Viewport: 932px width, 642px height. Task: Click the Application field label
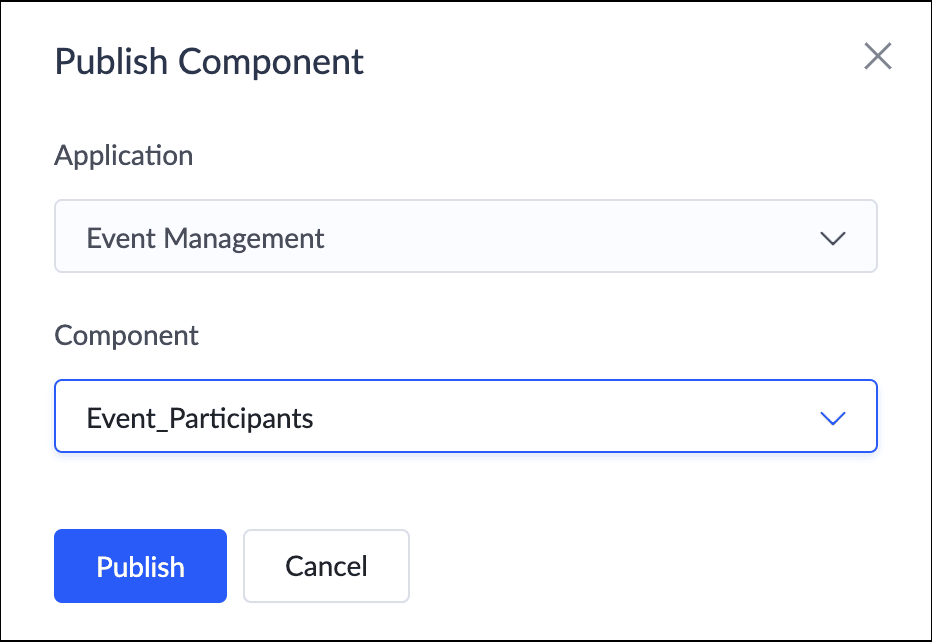tap(123, 156)
